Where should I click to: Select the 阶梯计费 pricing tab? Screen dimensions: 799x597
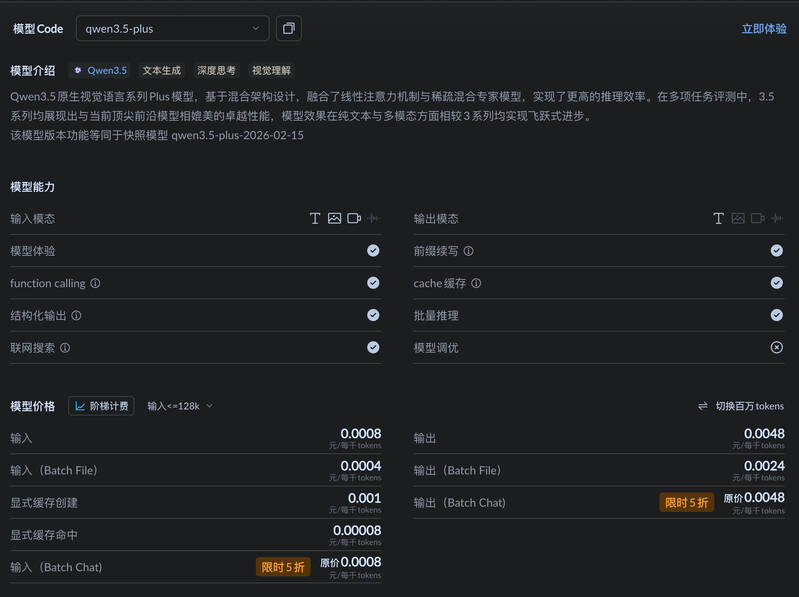(101, 406)
